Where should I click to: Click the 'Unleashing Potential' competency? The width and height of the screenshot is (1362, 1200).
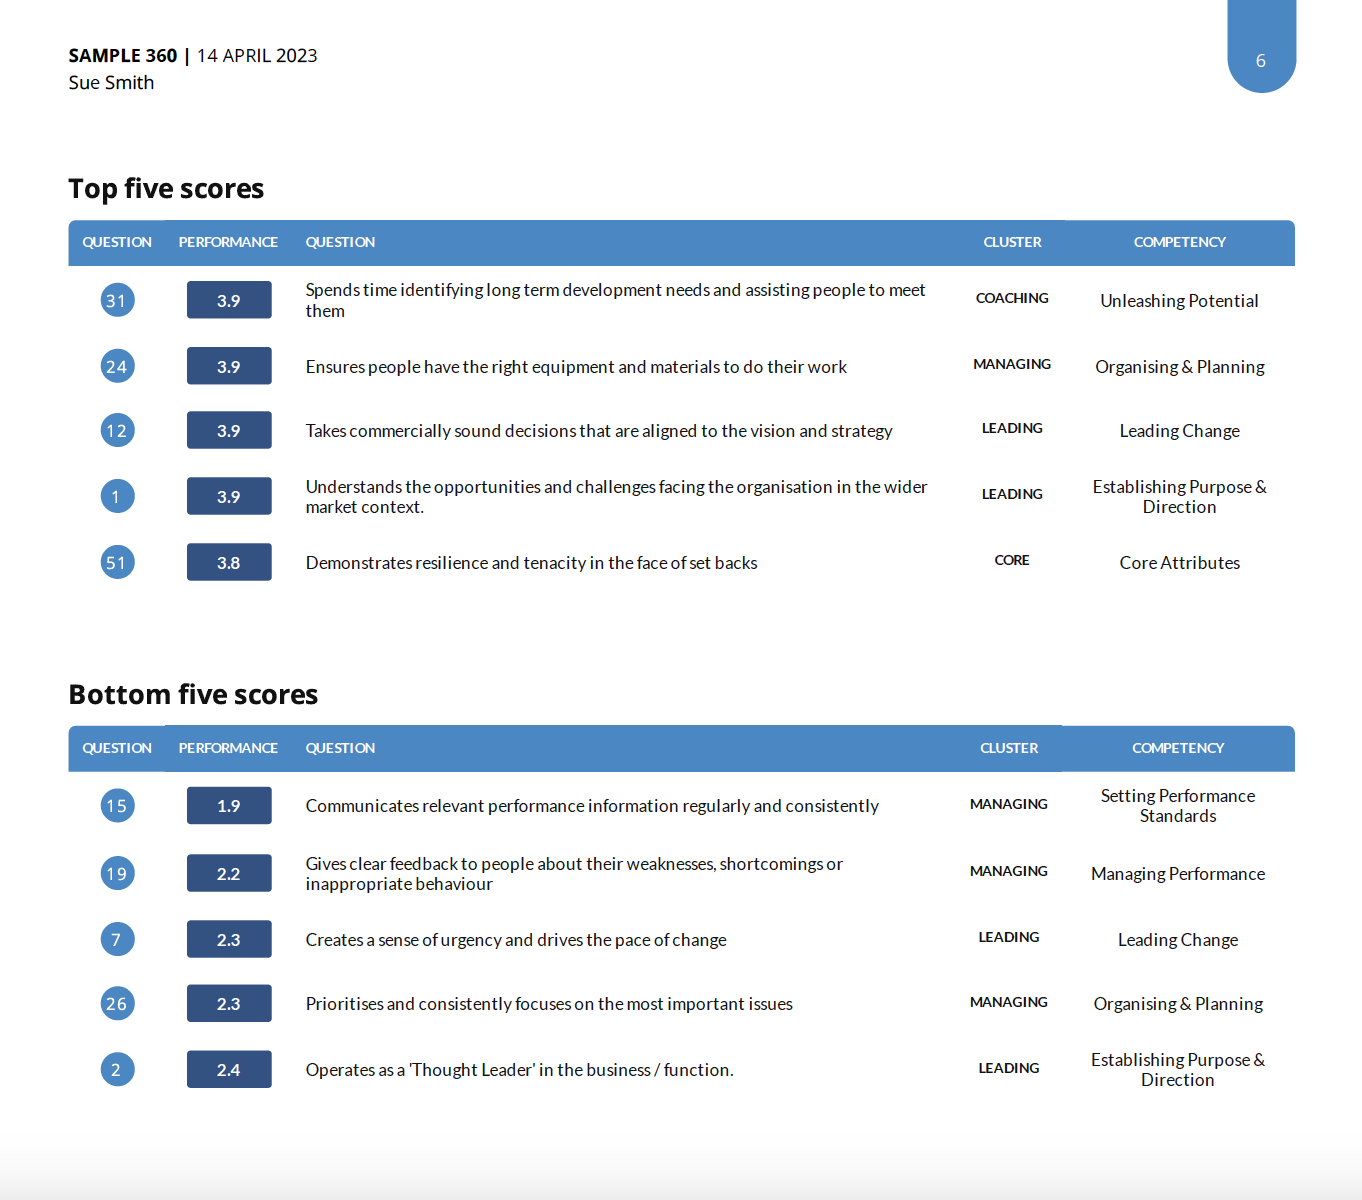[1180, 301]
